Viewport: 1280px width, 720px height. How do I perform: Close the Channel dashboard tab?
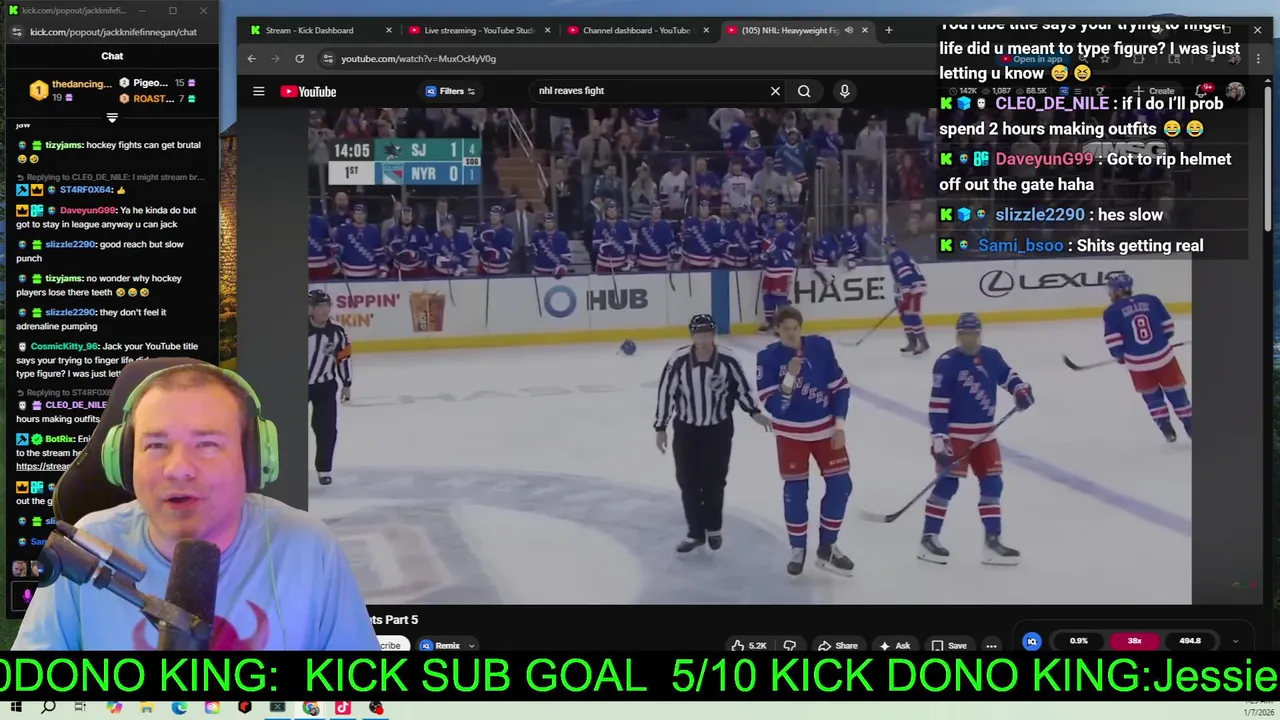click(x=706, y=30)
